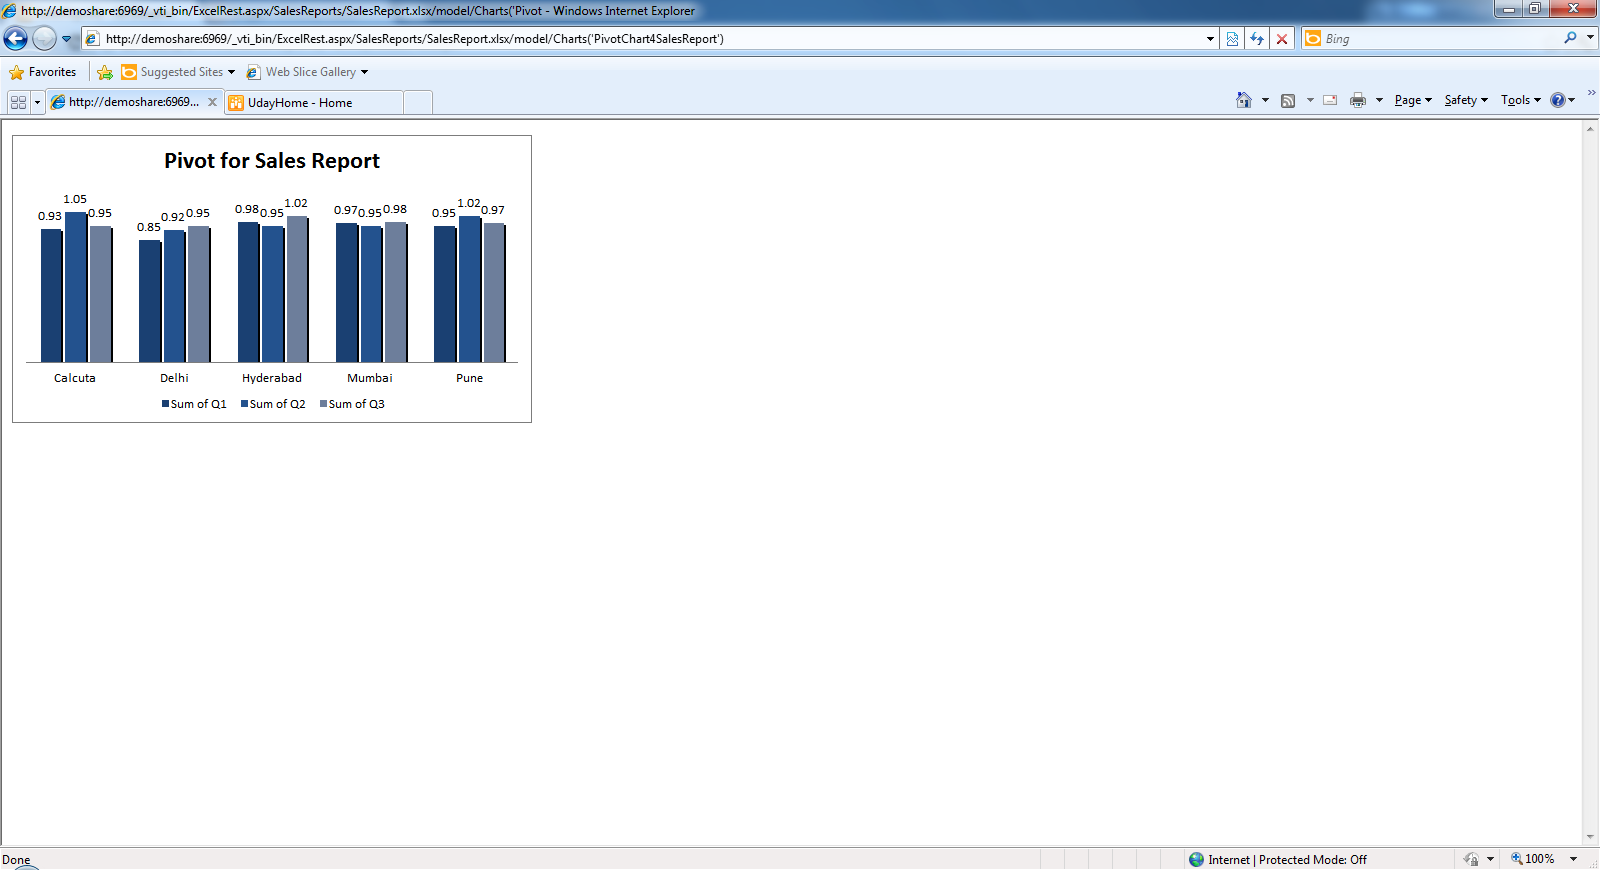The width and height of the screenshot is (1600, 870).
Task: Close the demoshare:6969 tab
Action: pyautogui.click(x=212, y=102)
